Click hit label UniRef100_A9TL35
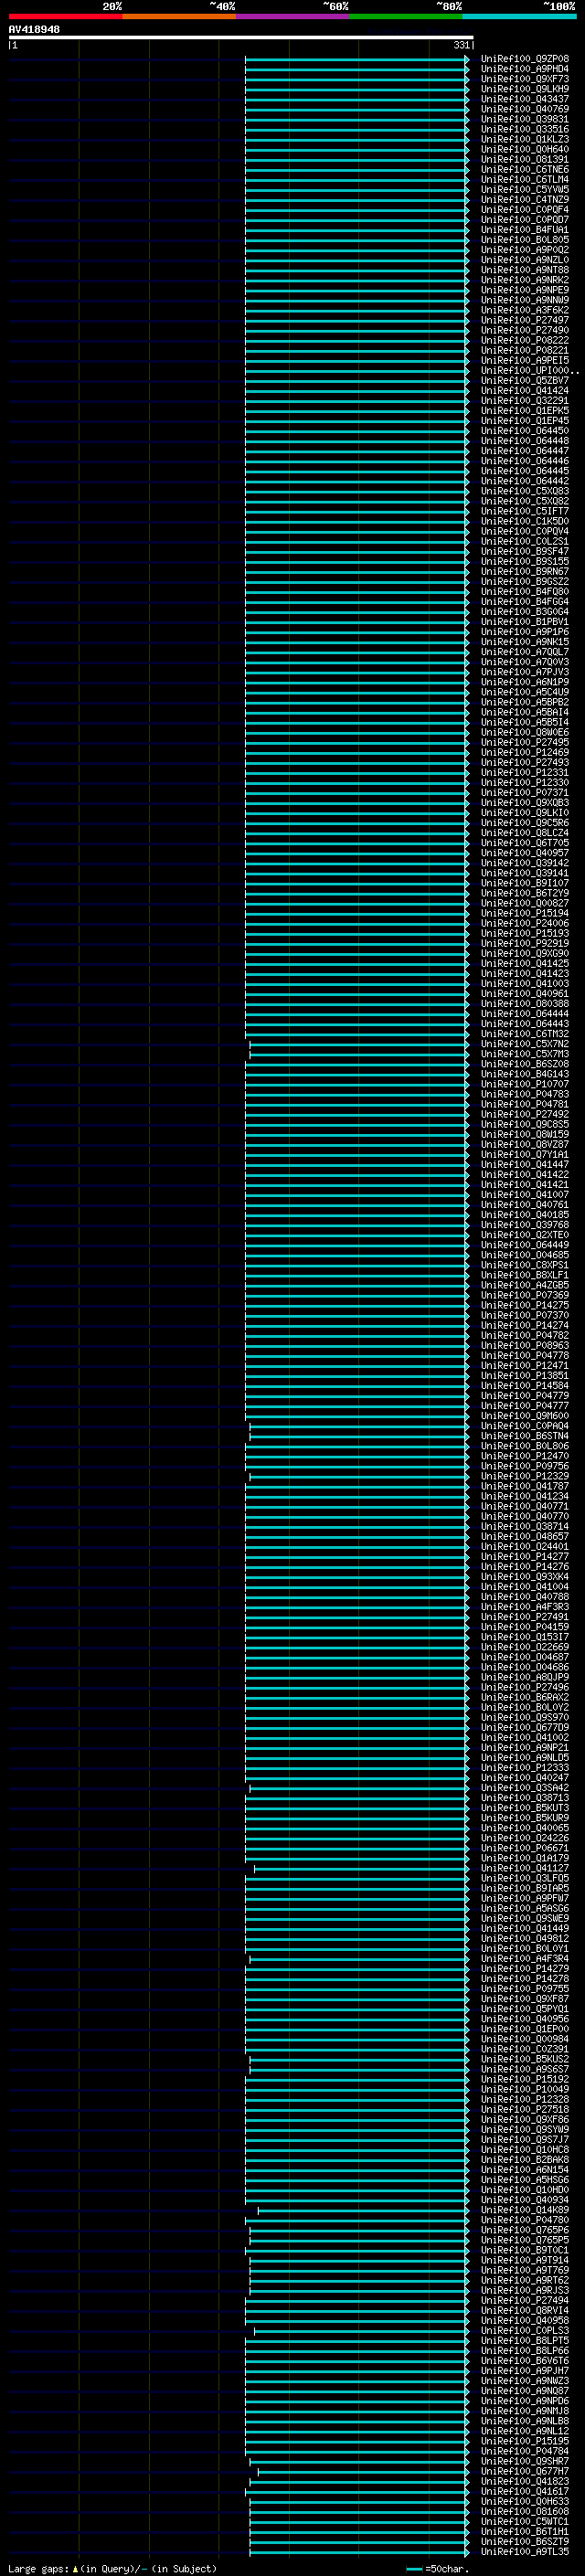The height and width of the screenshot is (2576, 585). pyautogui.click(x=525, y=2551)
